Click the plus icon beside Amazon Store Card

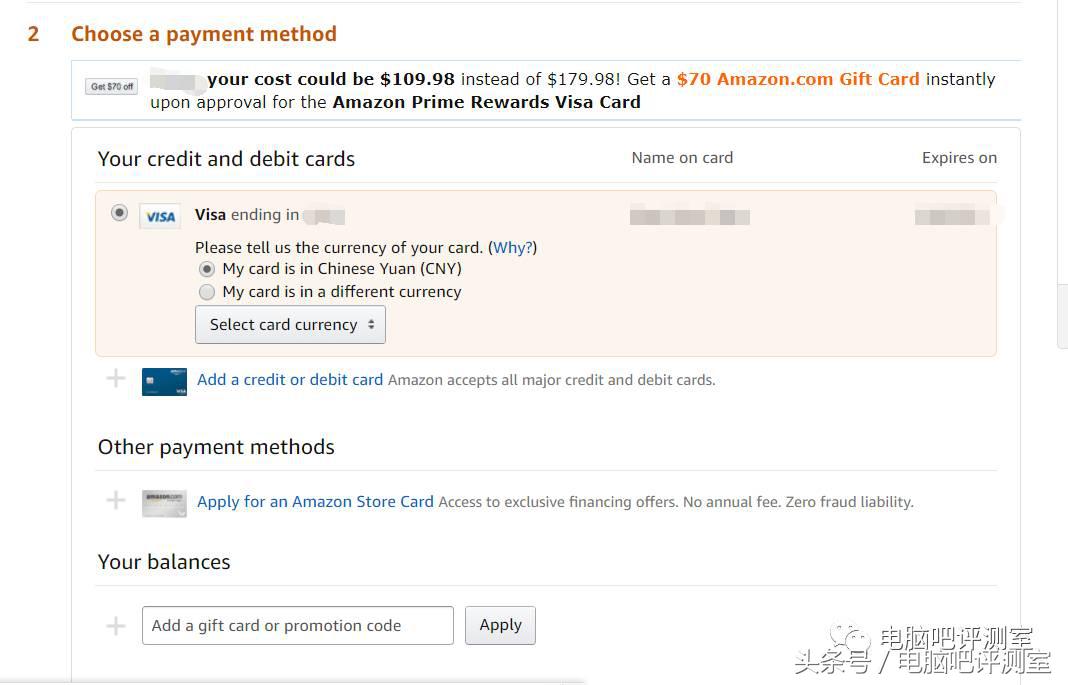[116, 501]
